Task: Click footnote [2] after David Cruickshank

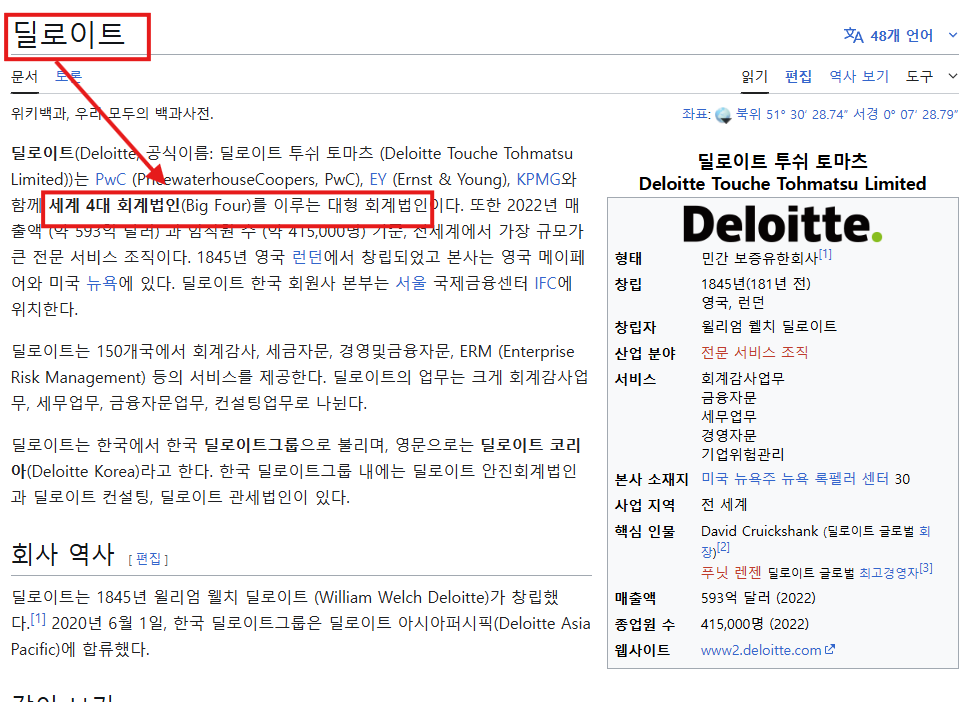Action: tap(723, 547)
